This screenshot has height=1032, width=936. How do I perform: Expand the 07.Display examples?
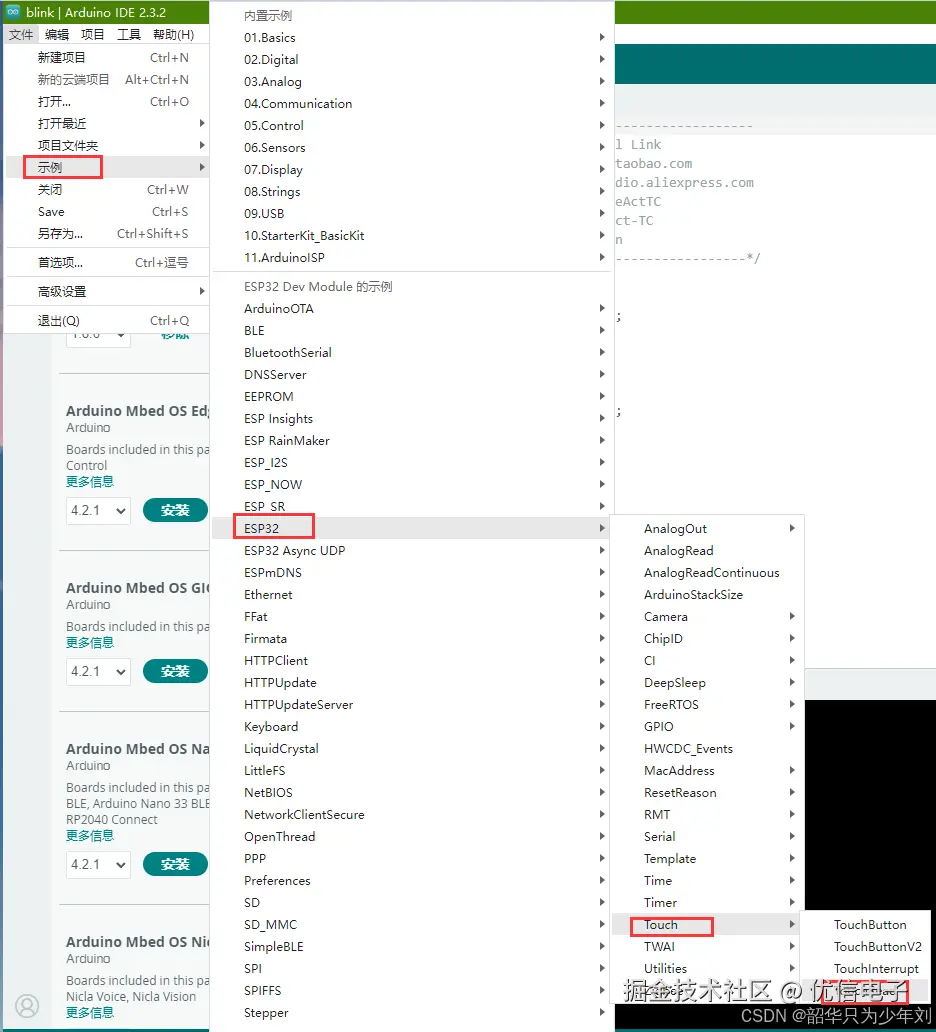click(412, 170)
